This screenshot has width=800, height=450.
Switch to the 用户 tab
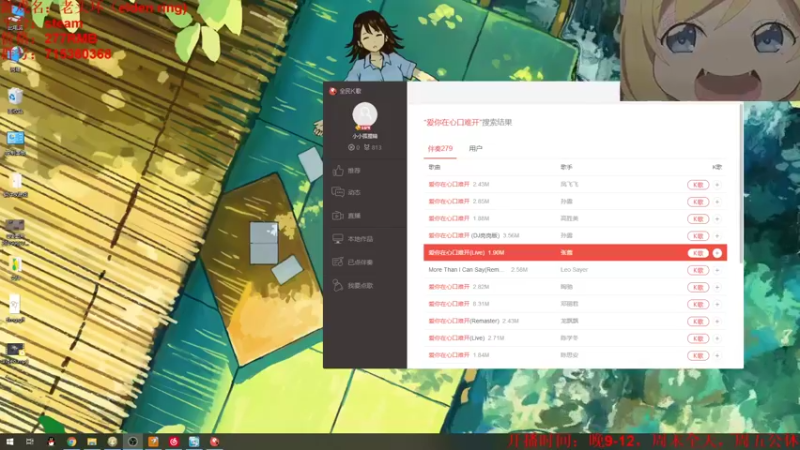pos(476,148)
